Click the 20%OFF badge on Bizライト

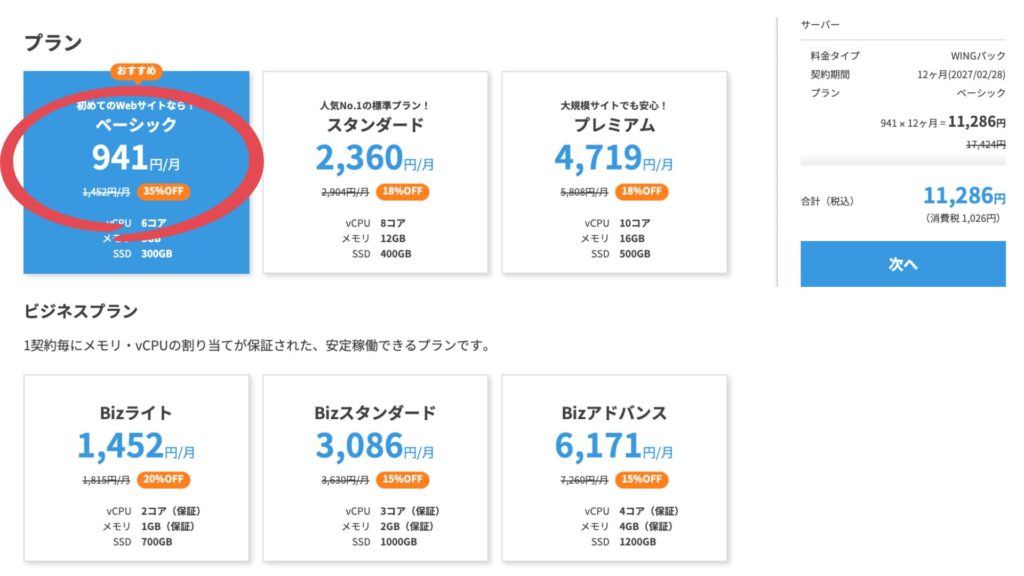point(165,479)
